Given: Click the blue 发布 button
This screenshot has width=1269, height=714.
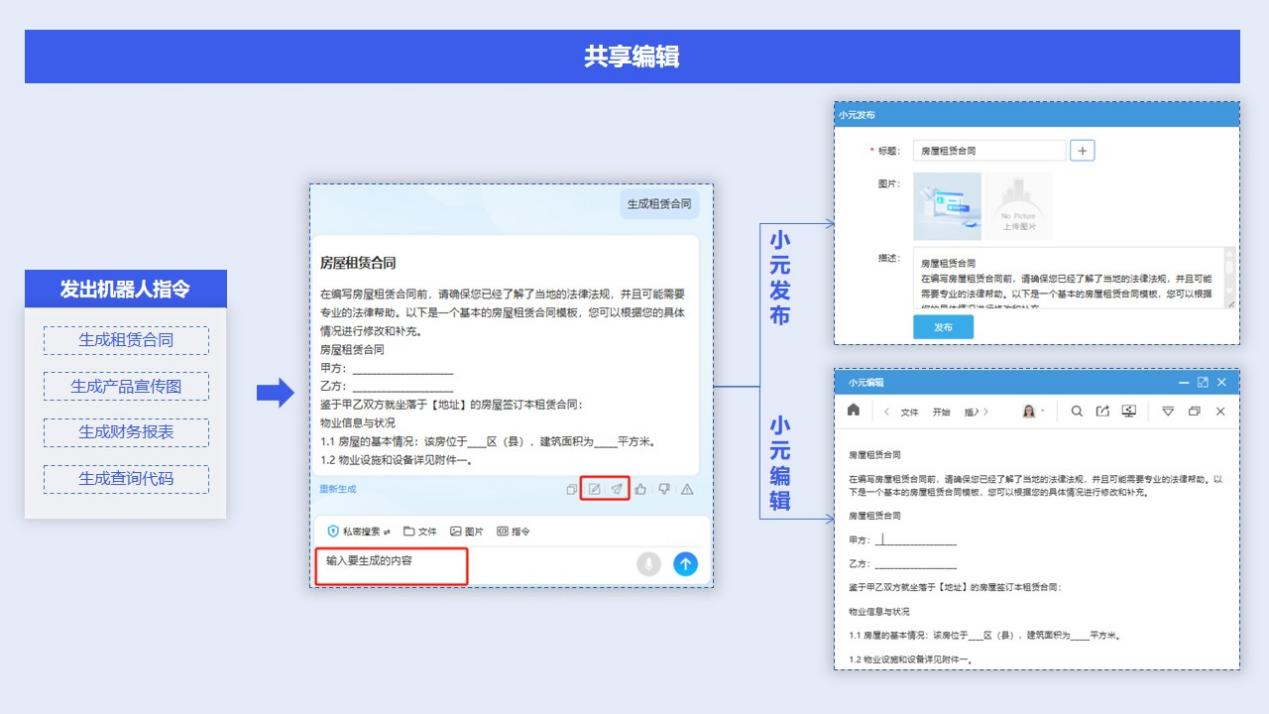Looking at the screenshot, I should (x=942, y=327).
